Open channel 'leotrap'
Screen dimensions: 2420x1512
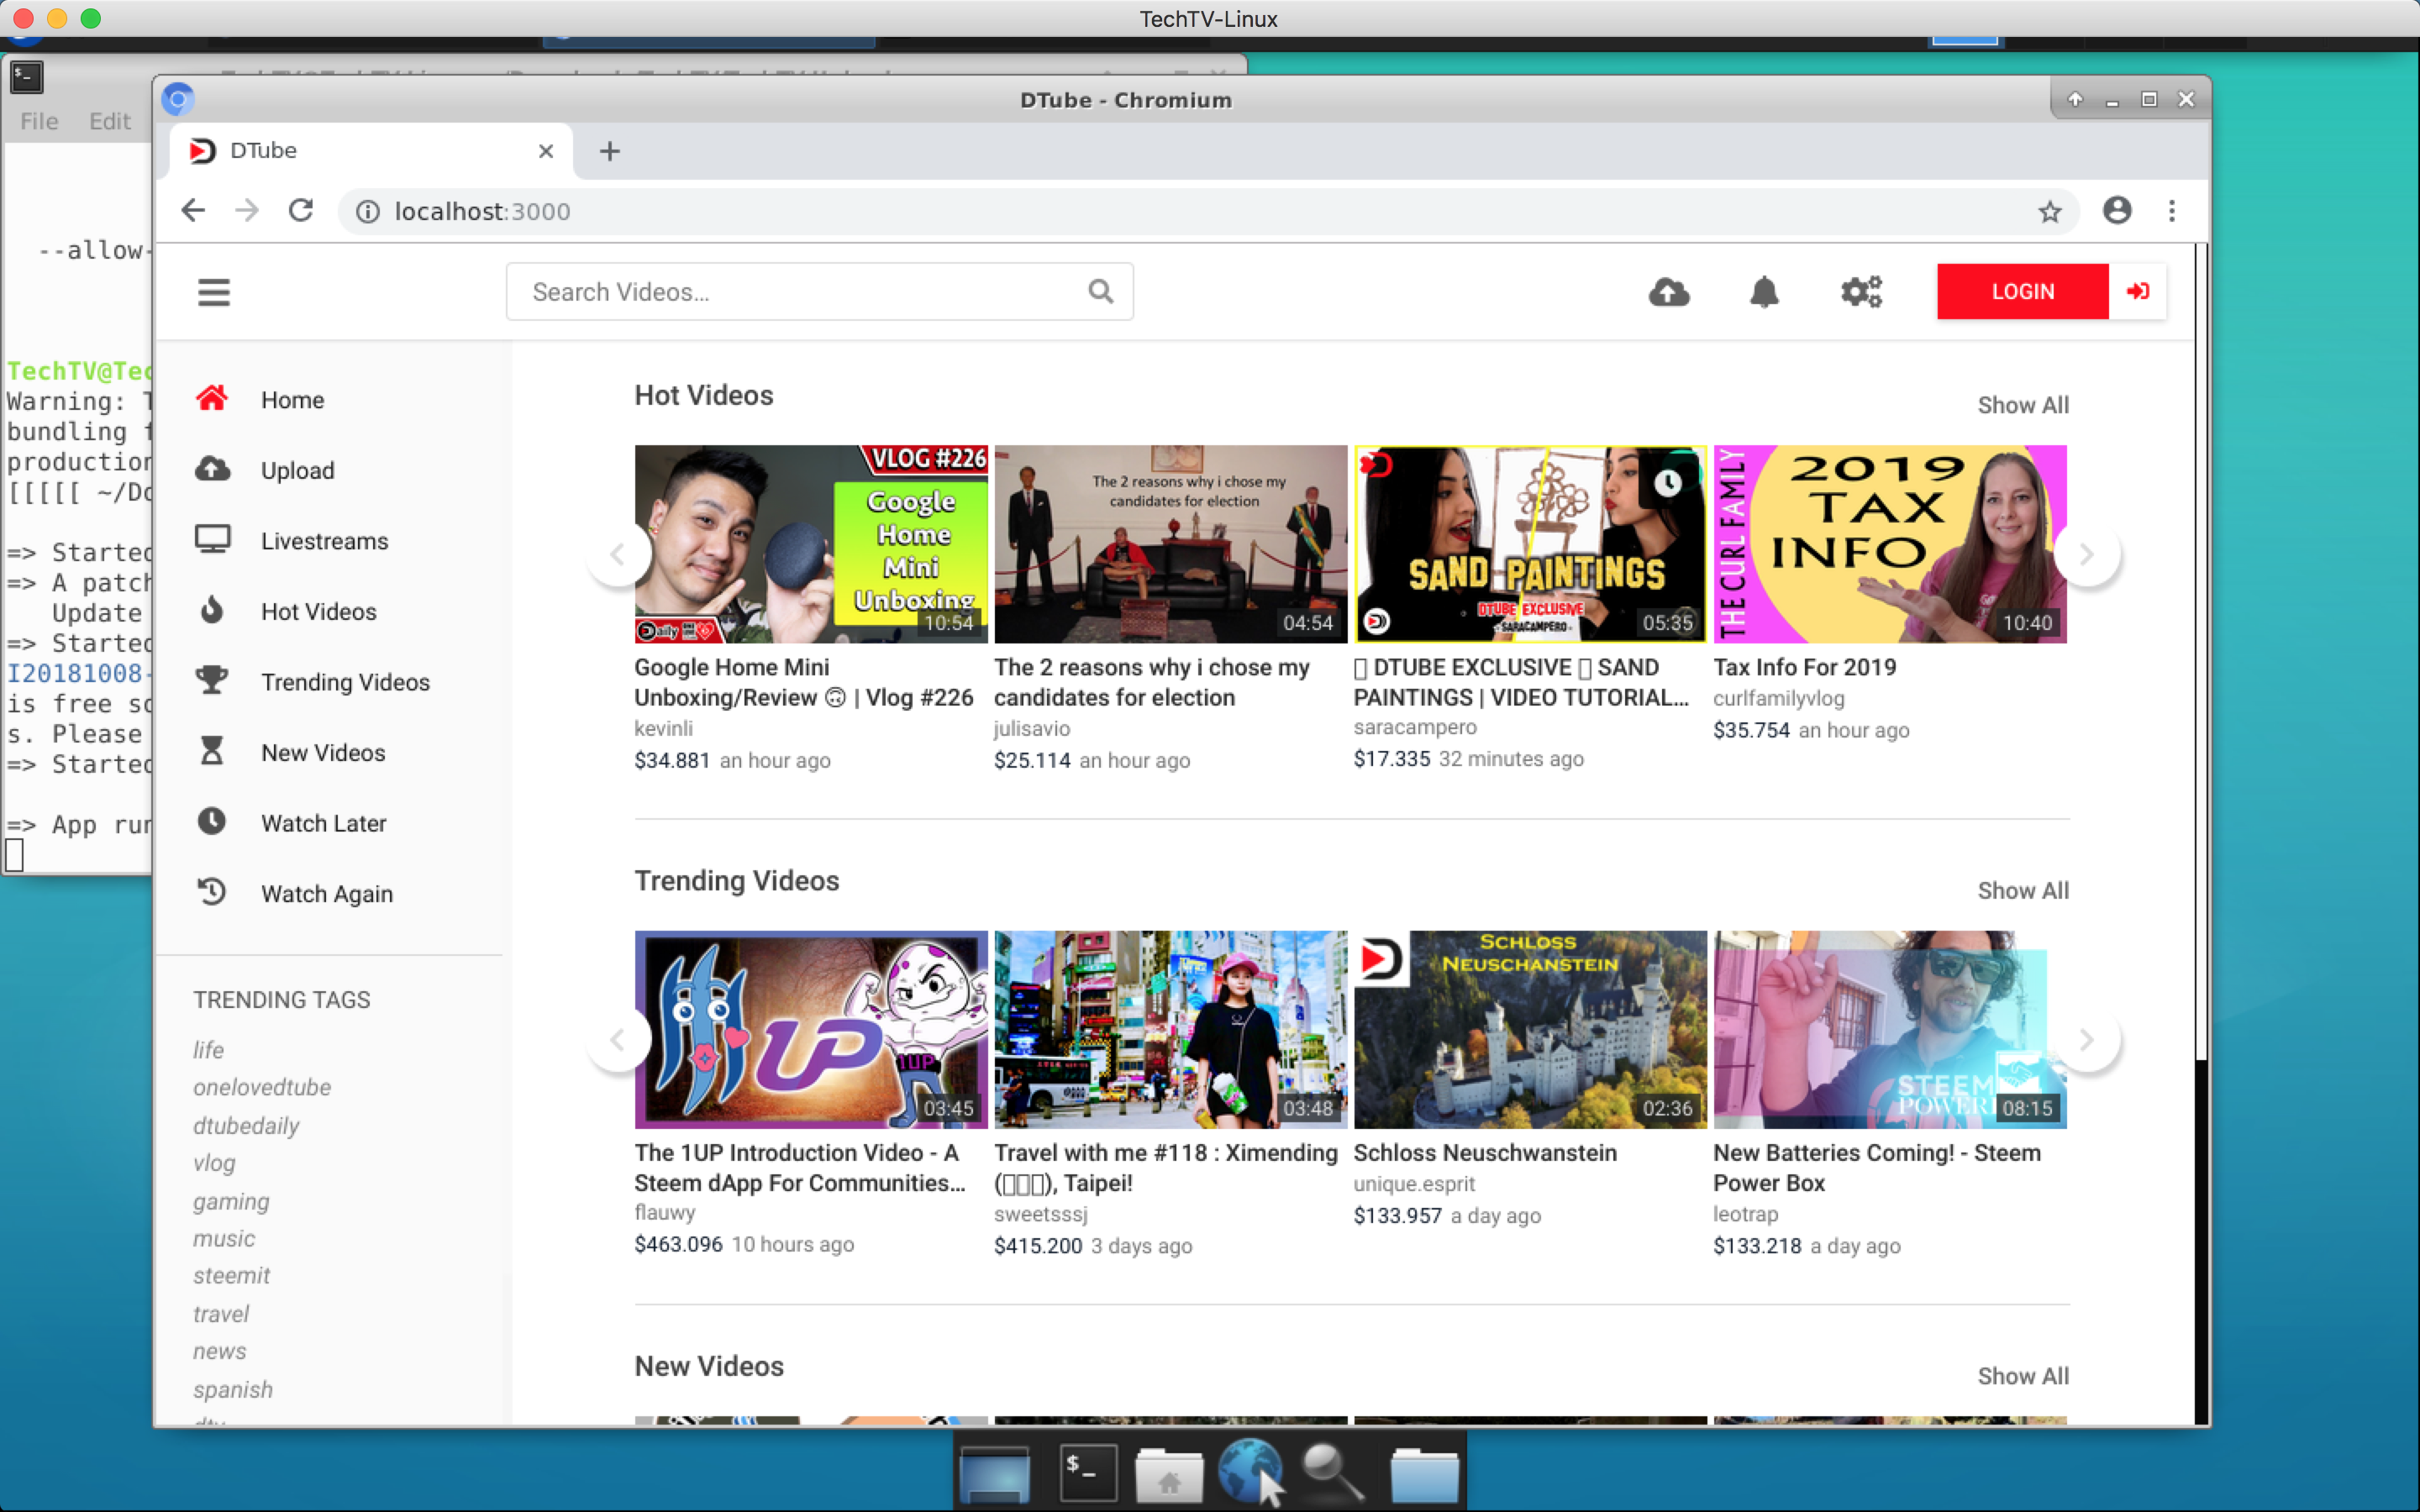tap(1745, 1214)
